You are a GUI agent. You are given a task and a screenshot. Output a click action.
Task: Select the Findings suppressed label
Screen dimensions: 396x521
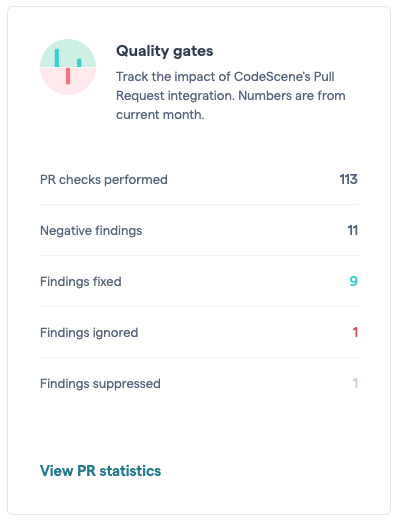pyautogui.click(x=100, y=384)
